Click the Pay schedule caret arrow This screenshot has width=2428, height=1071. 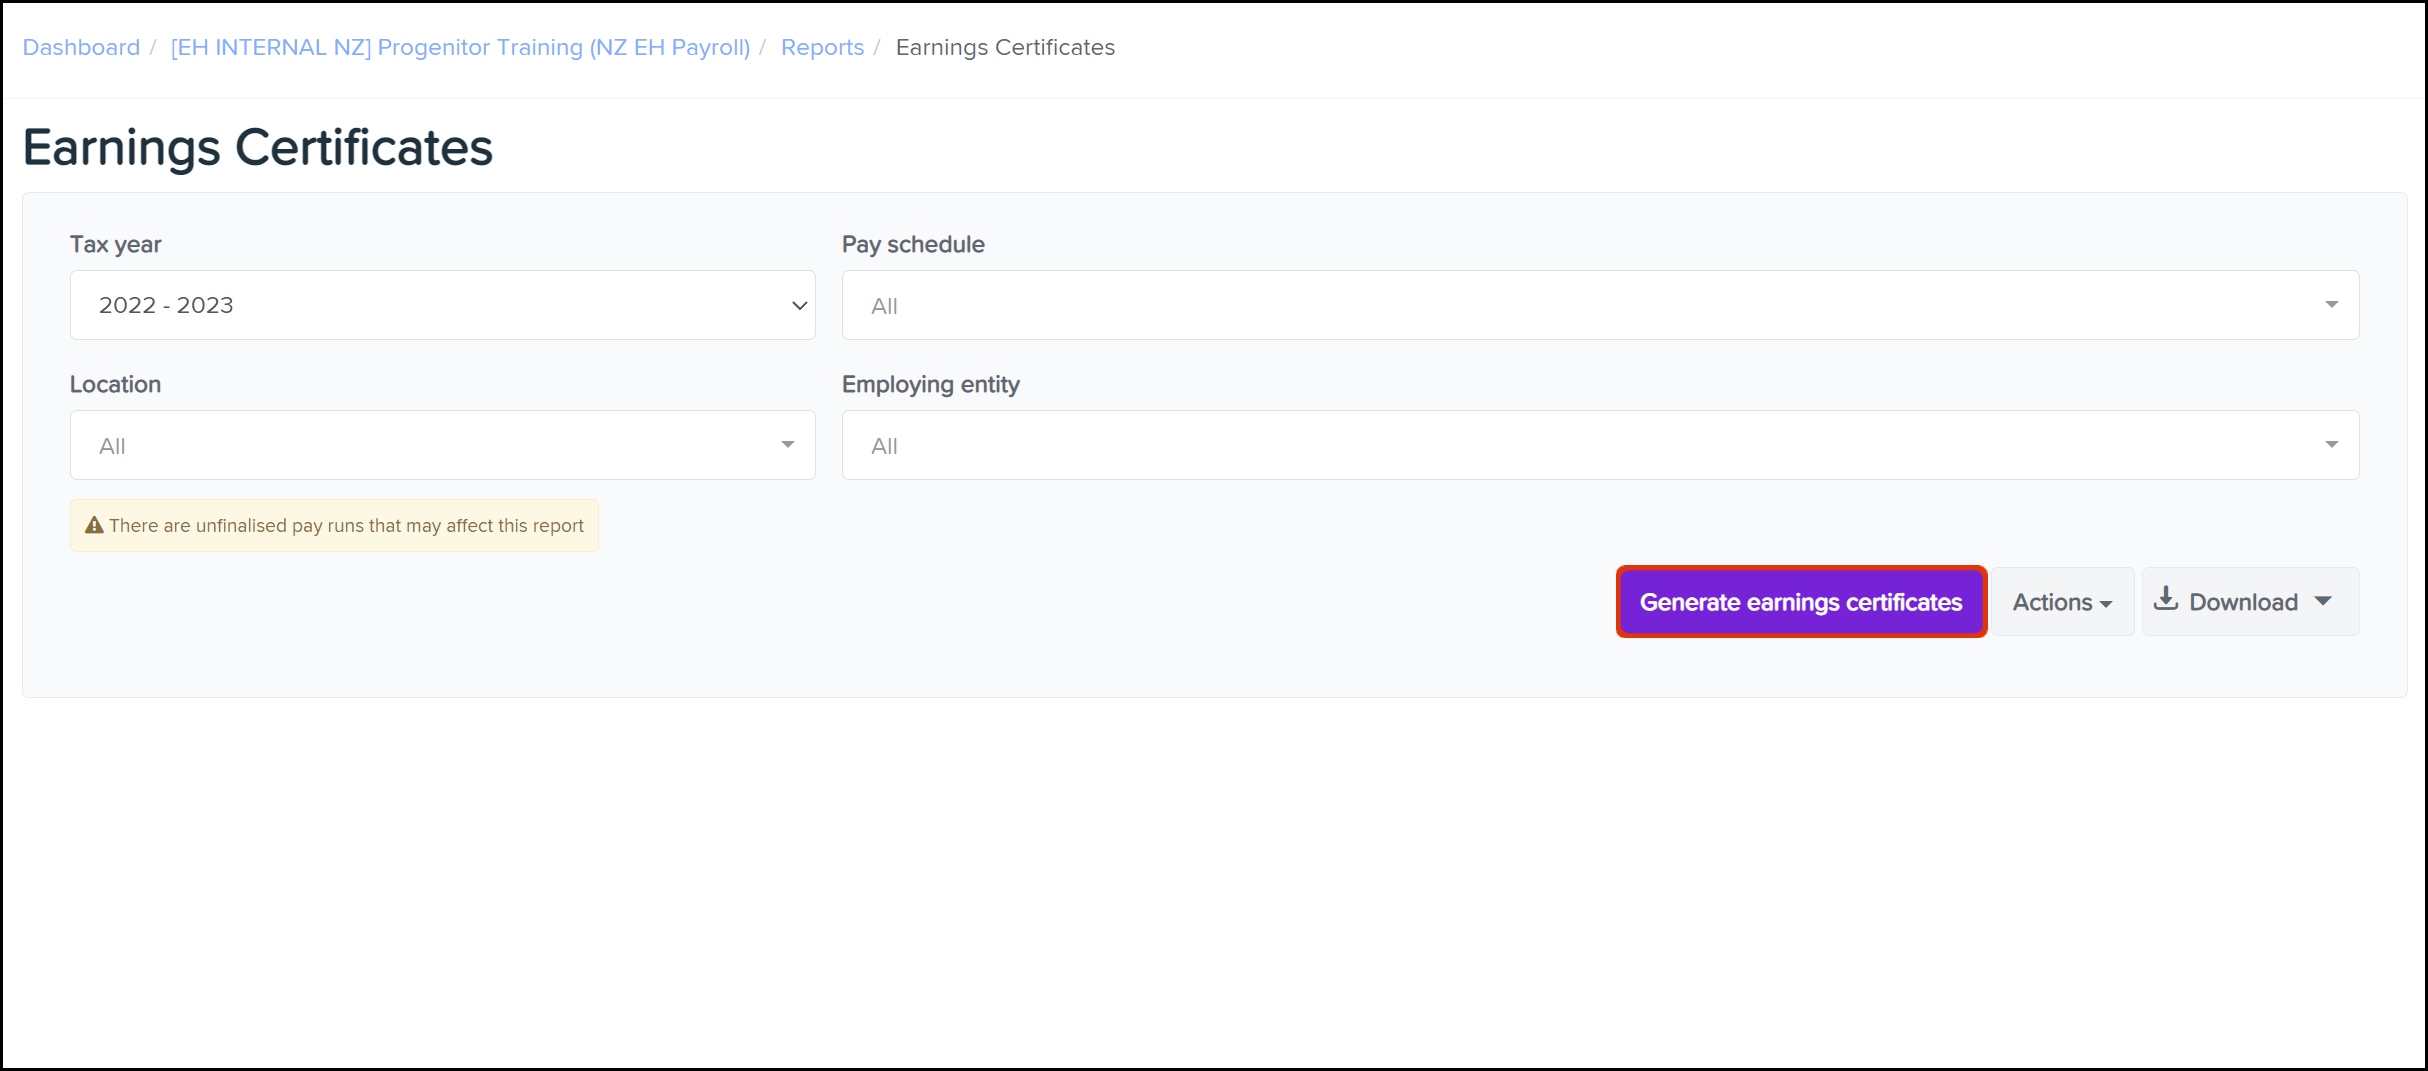pos(2331,304)
